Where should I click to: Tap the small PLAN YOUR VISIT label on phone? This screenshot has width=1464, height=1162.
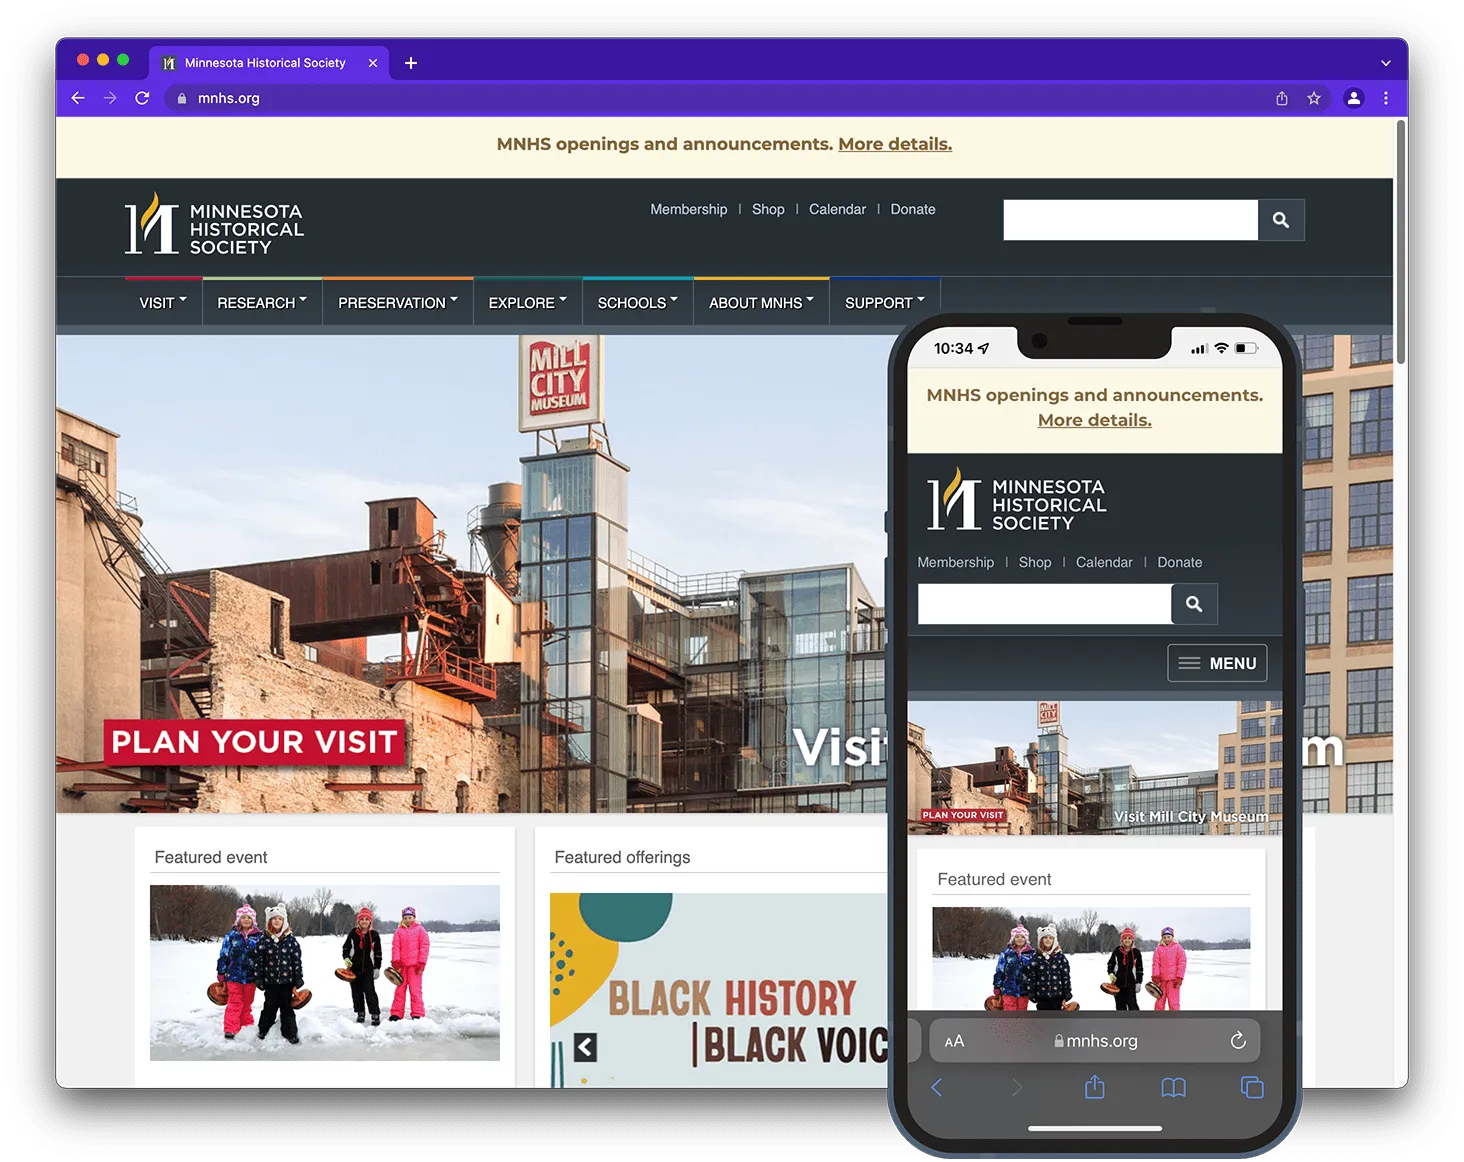click(x=963, y=815)
